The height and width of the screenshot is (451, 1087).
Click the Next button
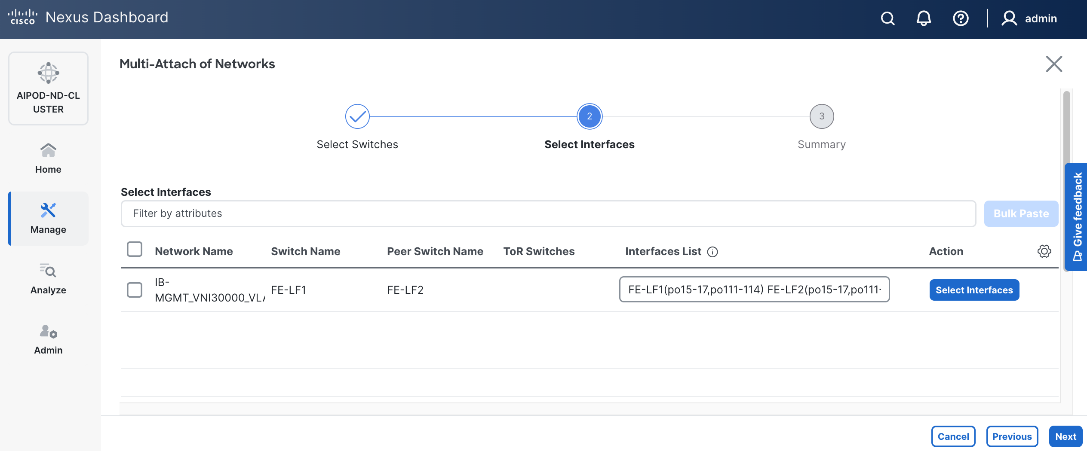pyautogui.click(x=1065, y=436)
